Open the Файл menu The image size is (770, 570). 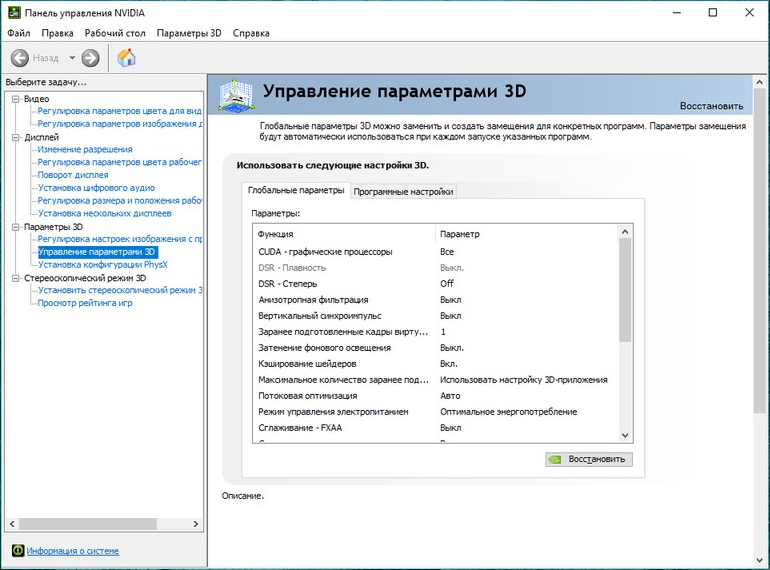(x=19, y=33)
